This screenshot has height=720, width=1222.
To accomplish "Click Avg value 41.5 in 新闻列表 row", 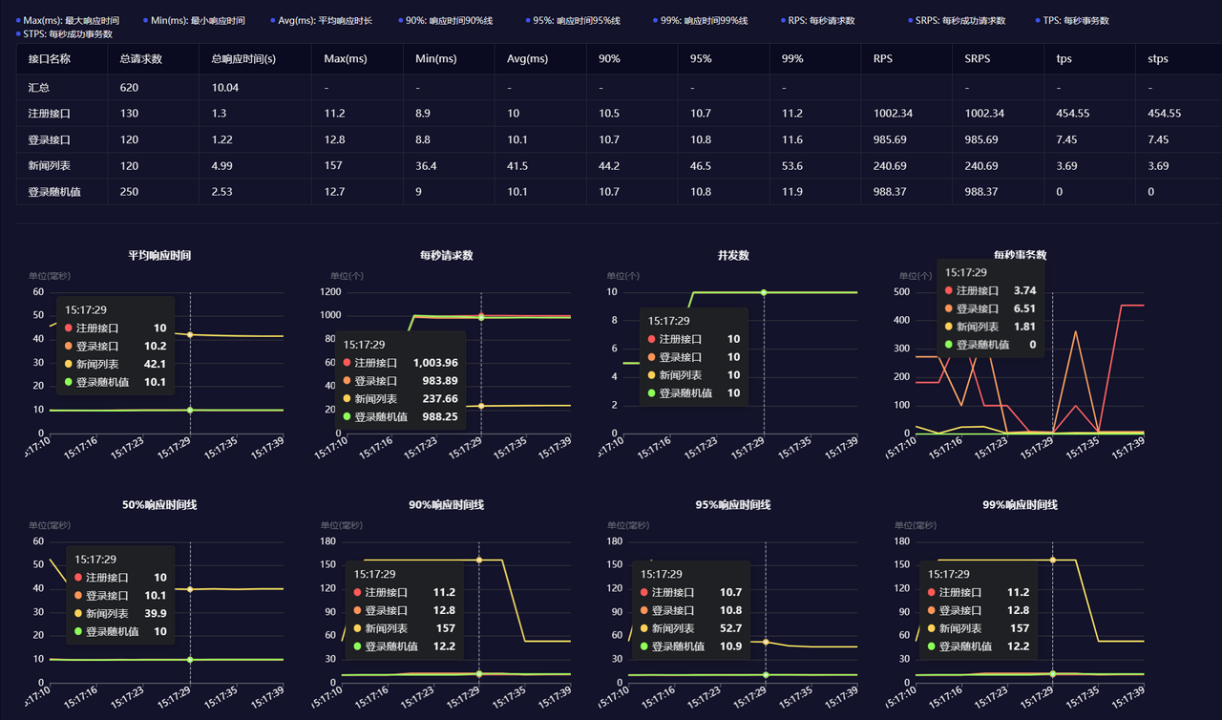I will point(517,166).
